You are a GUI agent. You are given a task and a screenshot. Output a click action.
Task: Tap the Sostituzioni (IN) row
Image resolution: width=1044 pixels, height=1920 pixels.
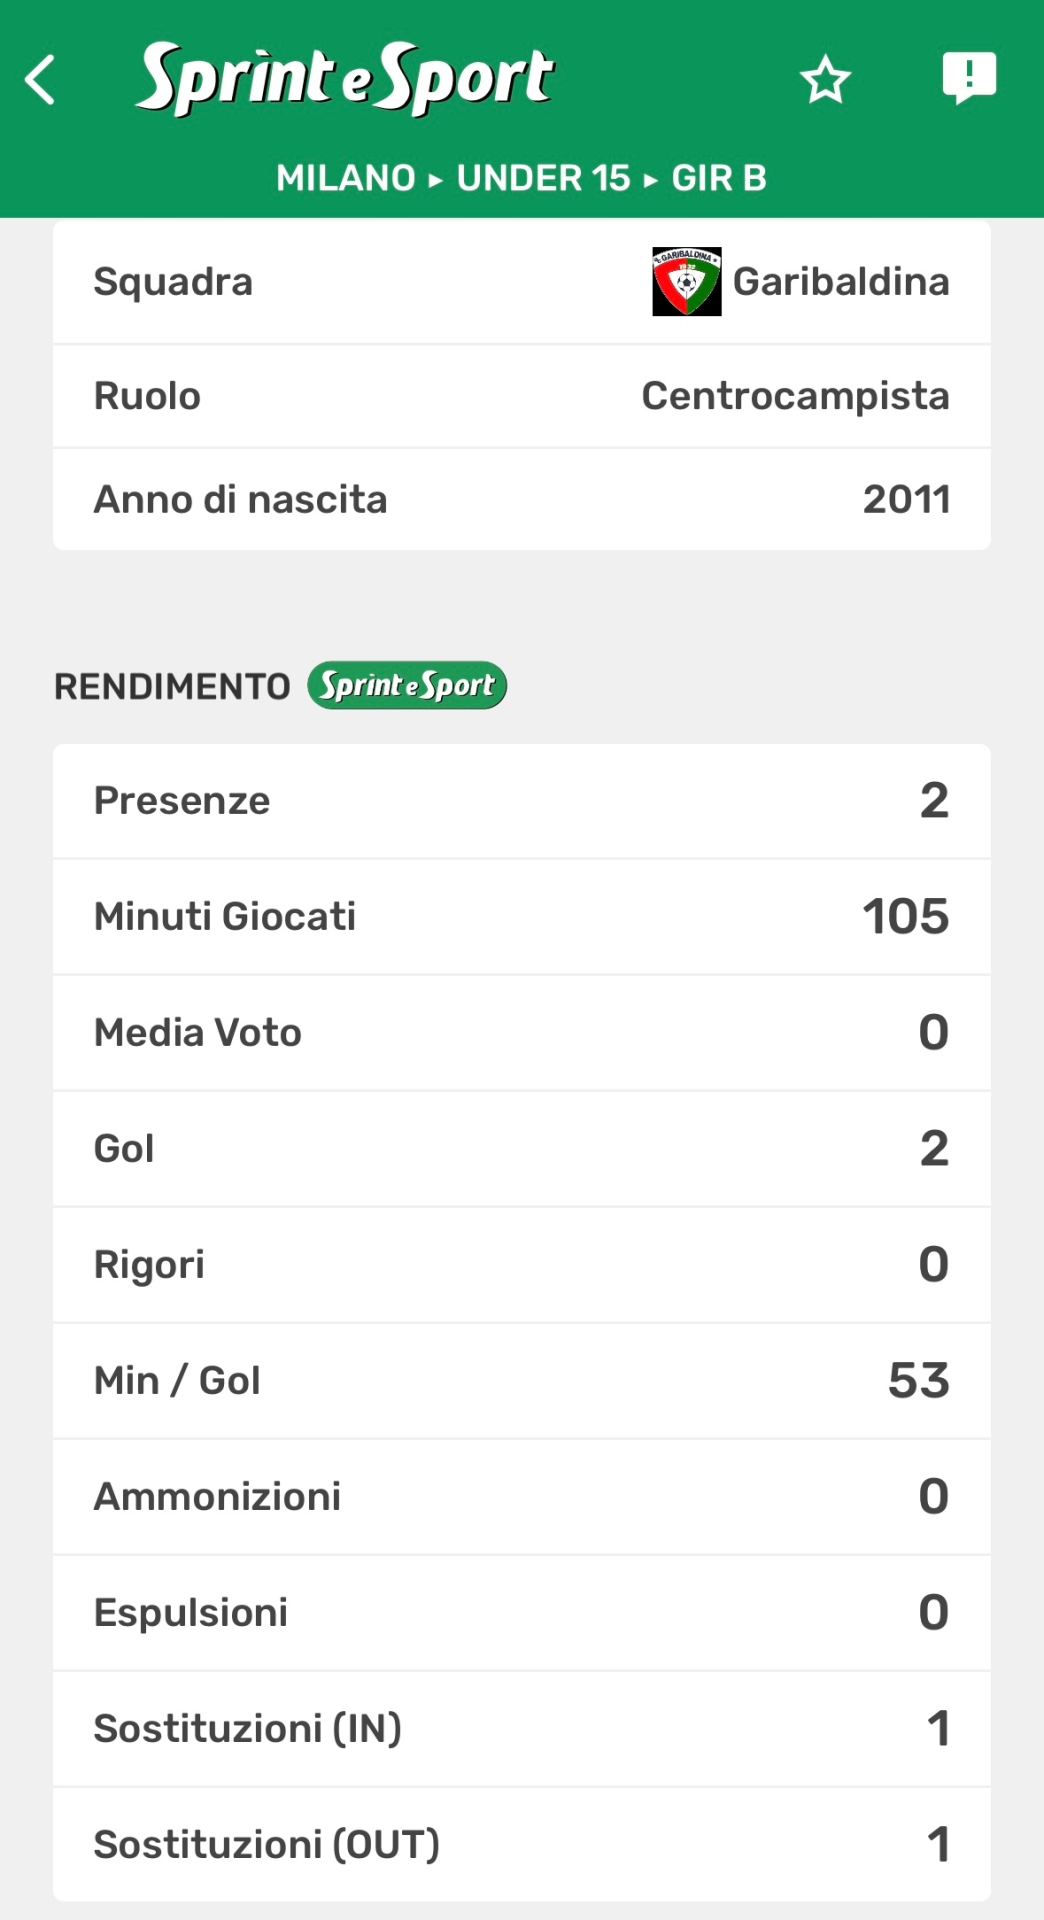pos(521,1728)
